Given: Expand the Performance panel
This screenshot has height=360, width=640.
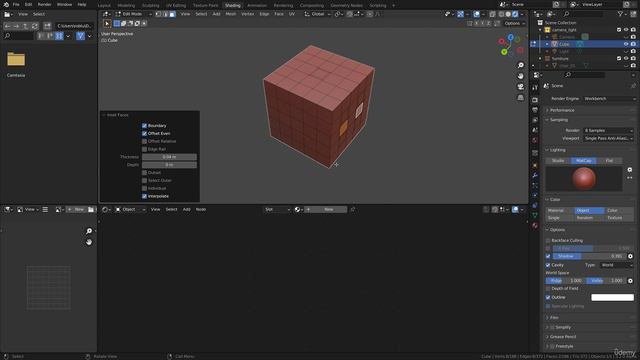Looking at the screenshot, I should click(x=562, y=110).
